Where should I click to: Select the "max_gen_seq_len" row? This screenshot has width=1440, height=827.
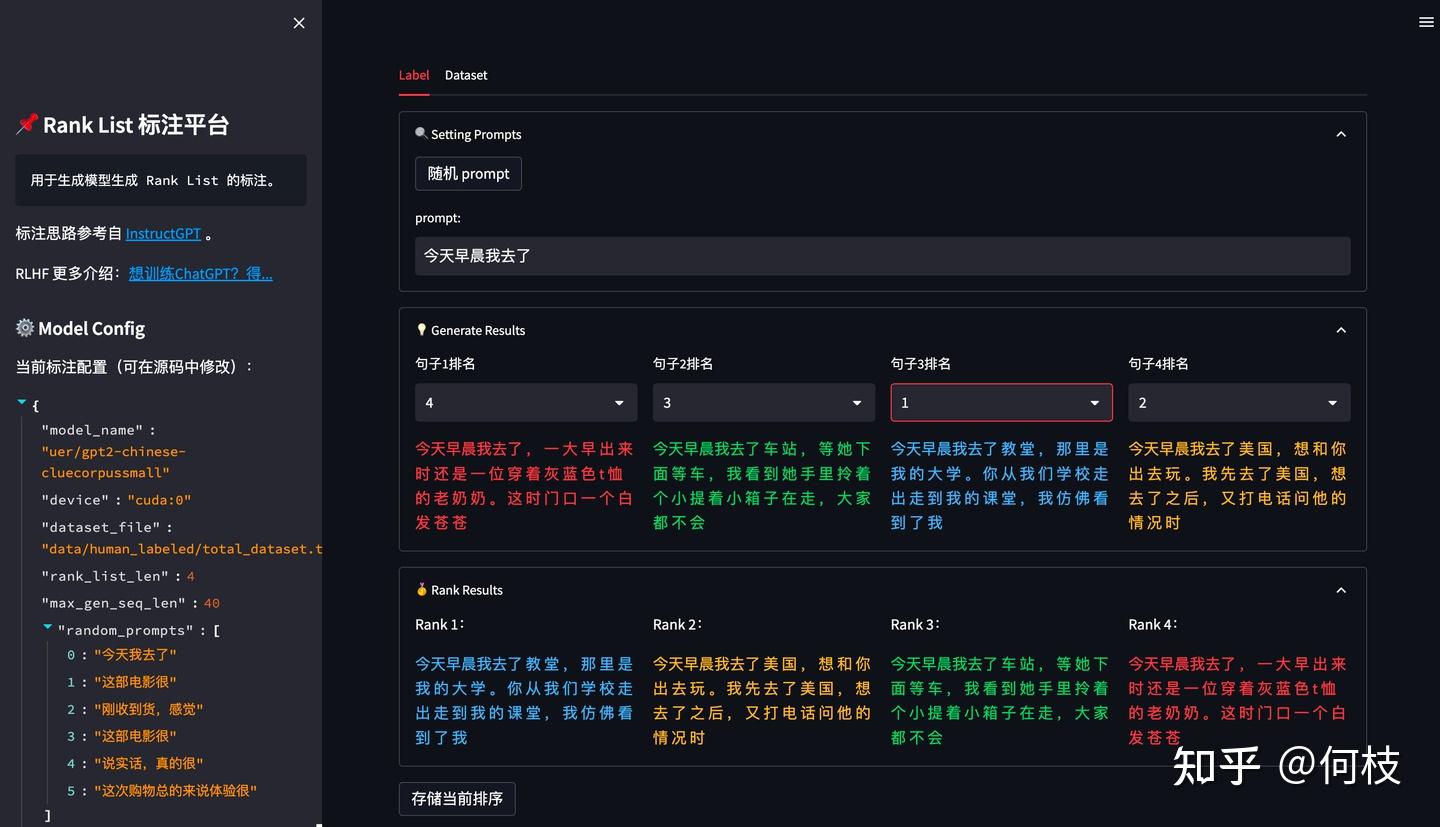[x=130, y=603]
